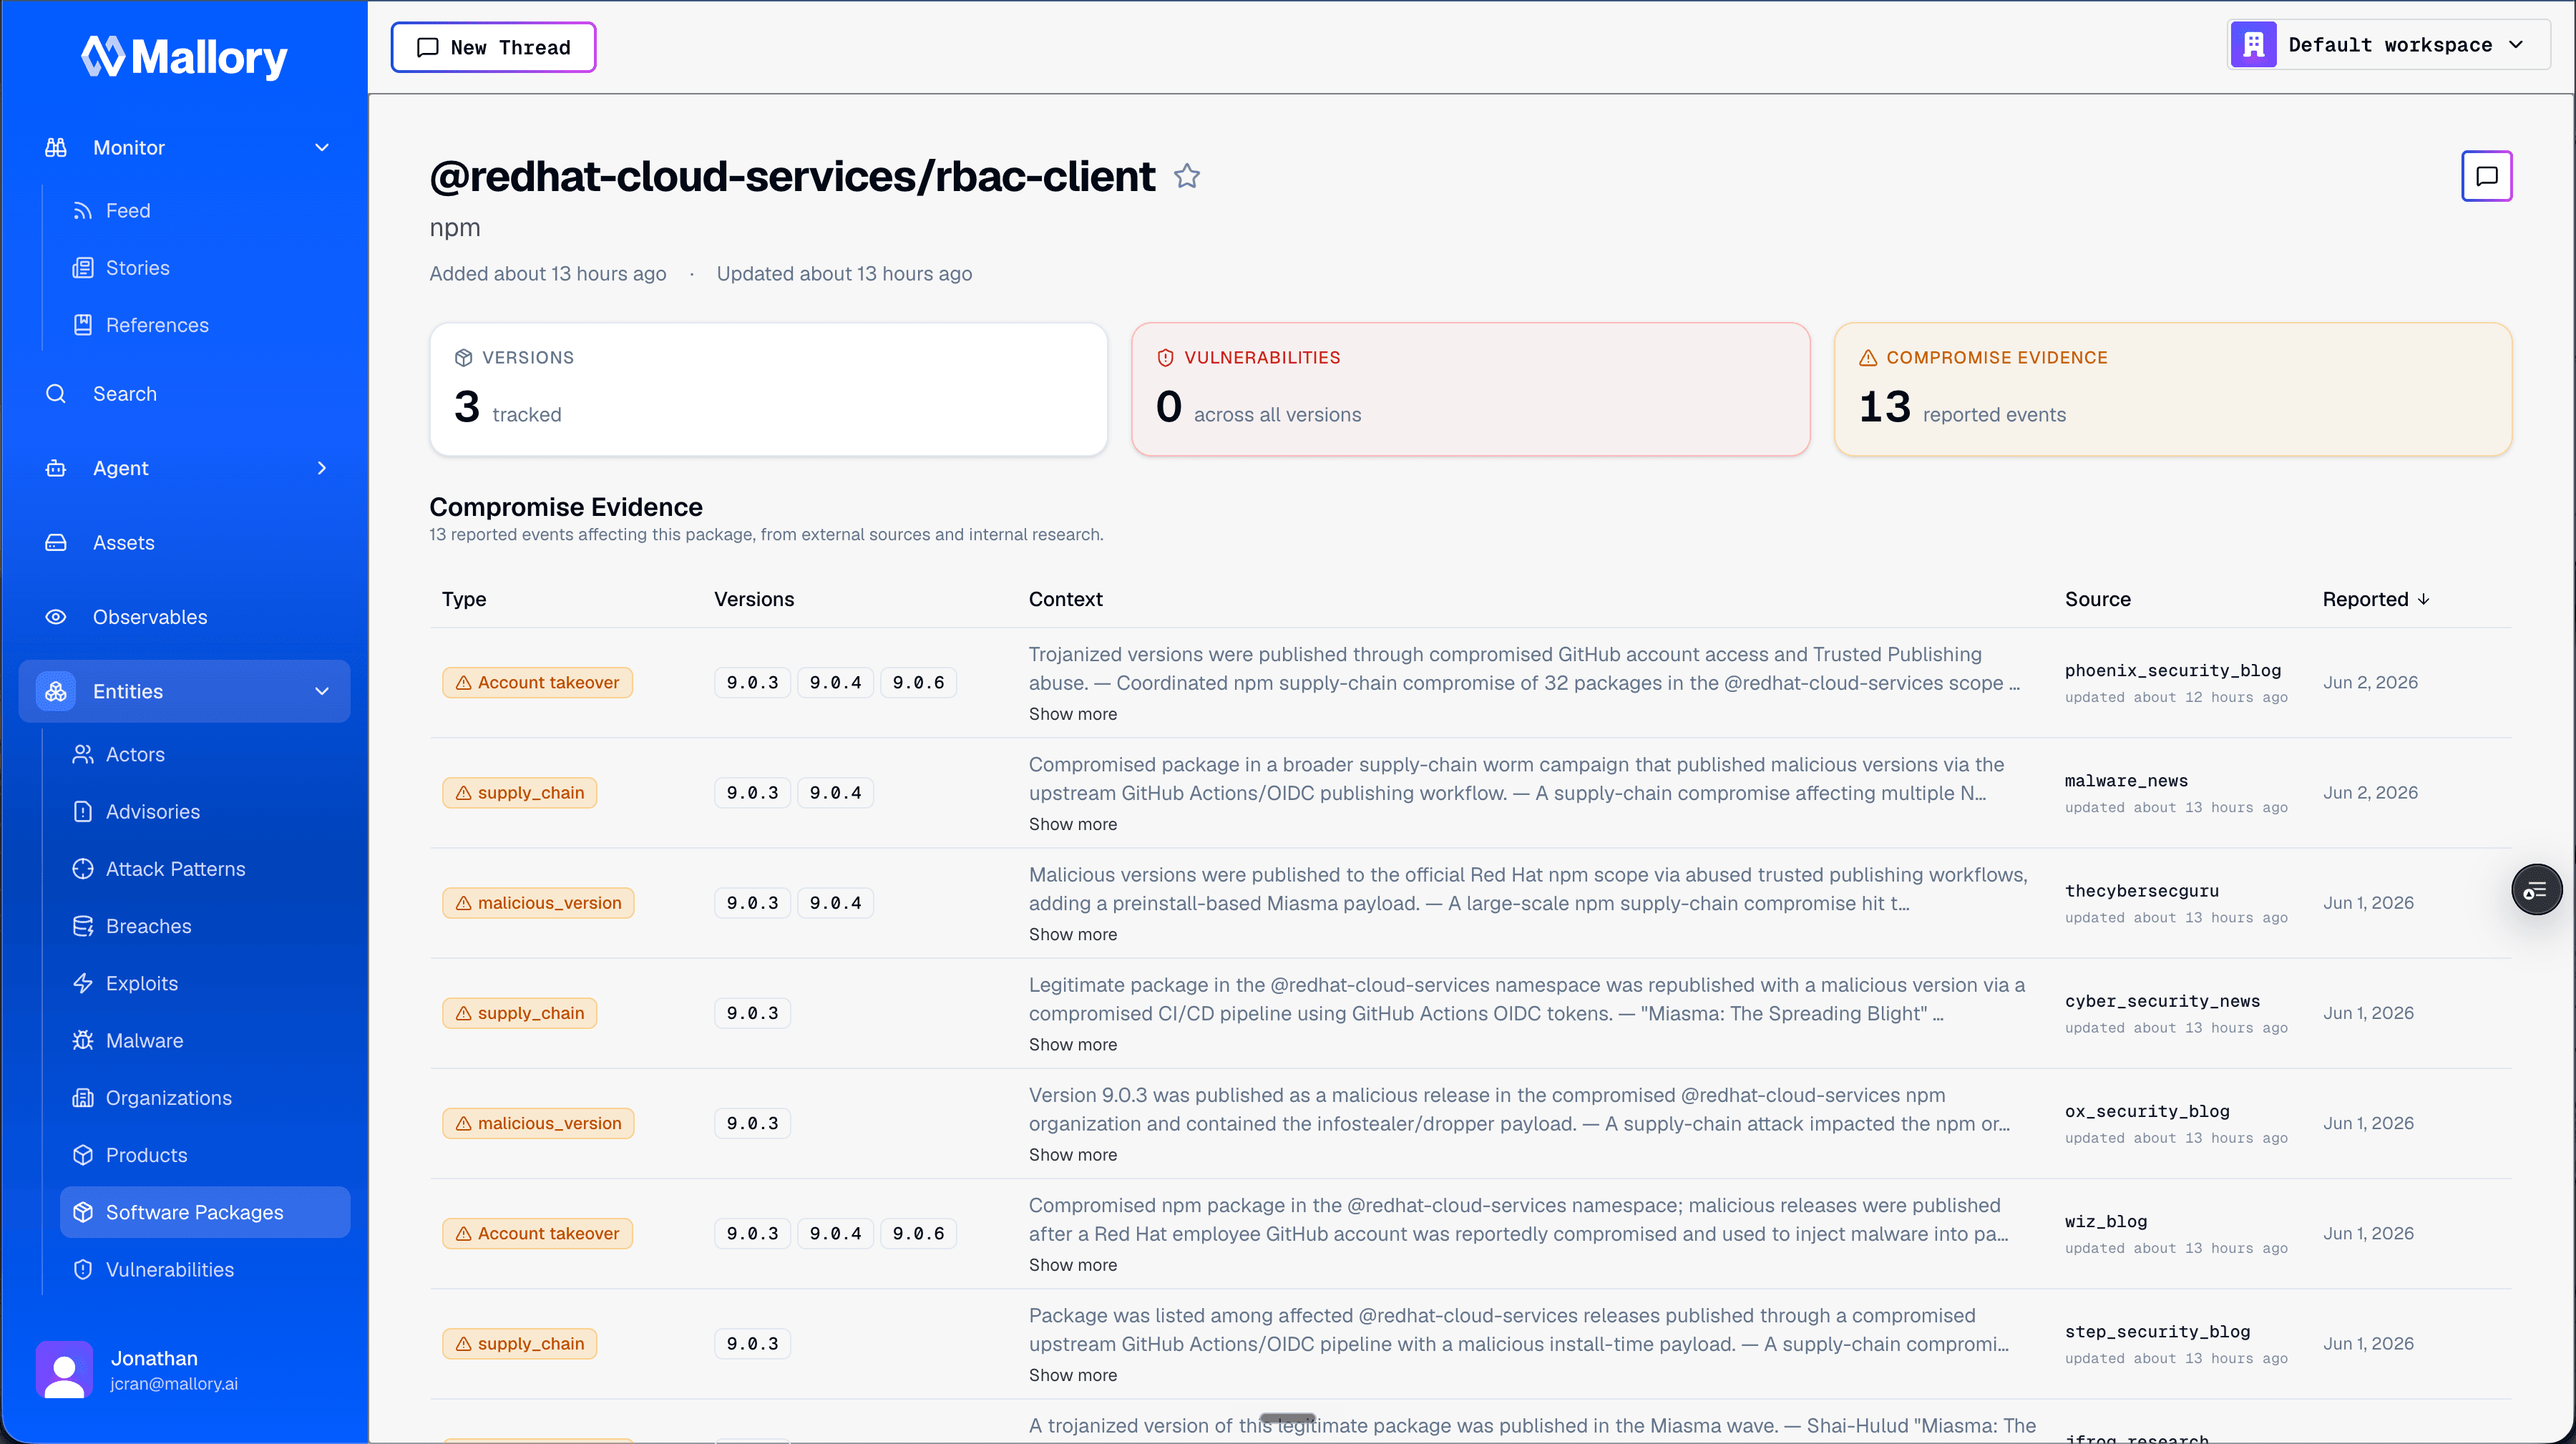2576x1444 pixels.
Task: Open the Vulnerabilities summary card
Action: 1470,389
